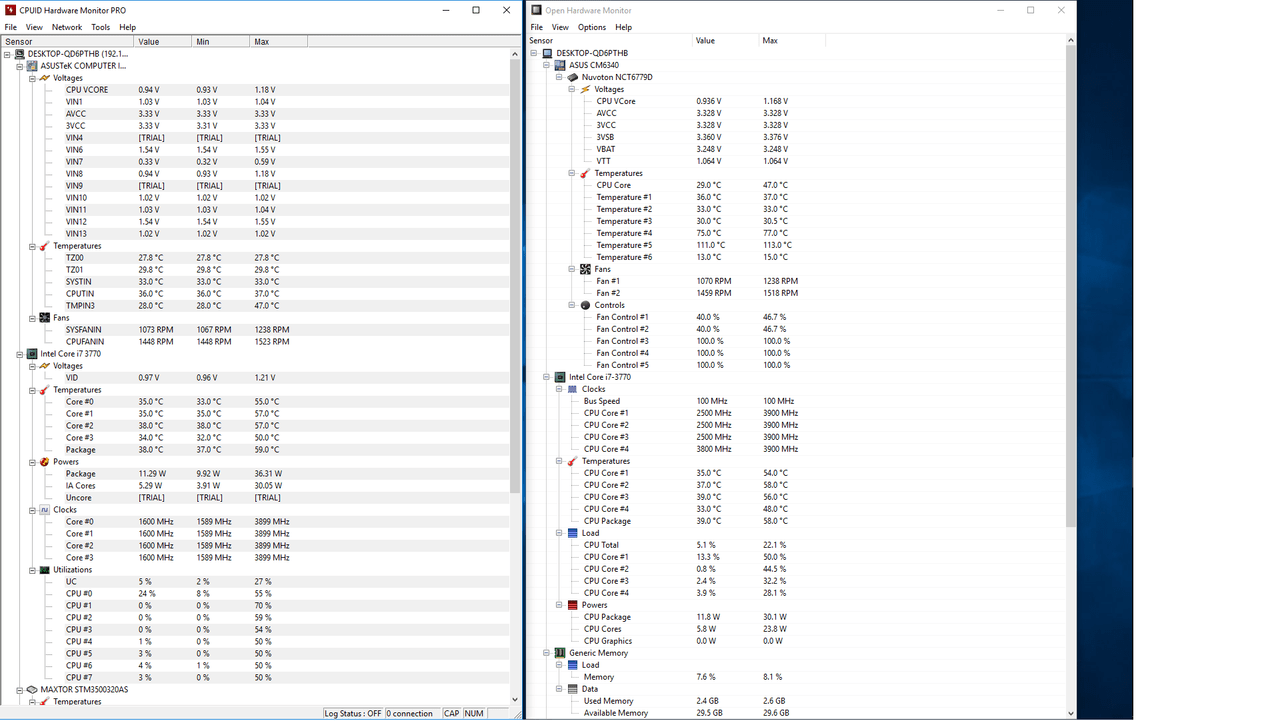The width and height of the screenshot is (1280, 721).
Task: Click the Load icon under Generic Memory
Action: pos(571,664)
